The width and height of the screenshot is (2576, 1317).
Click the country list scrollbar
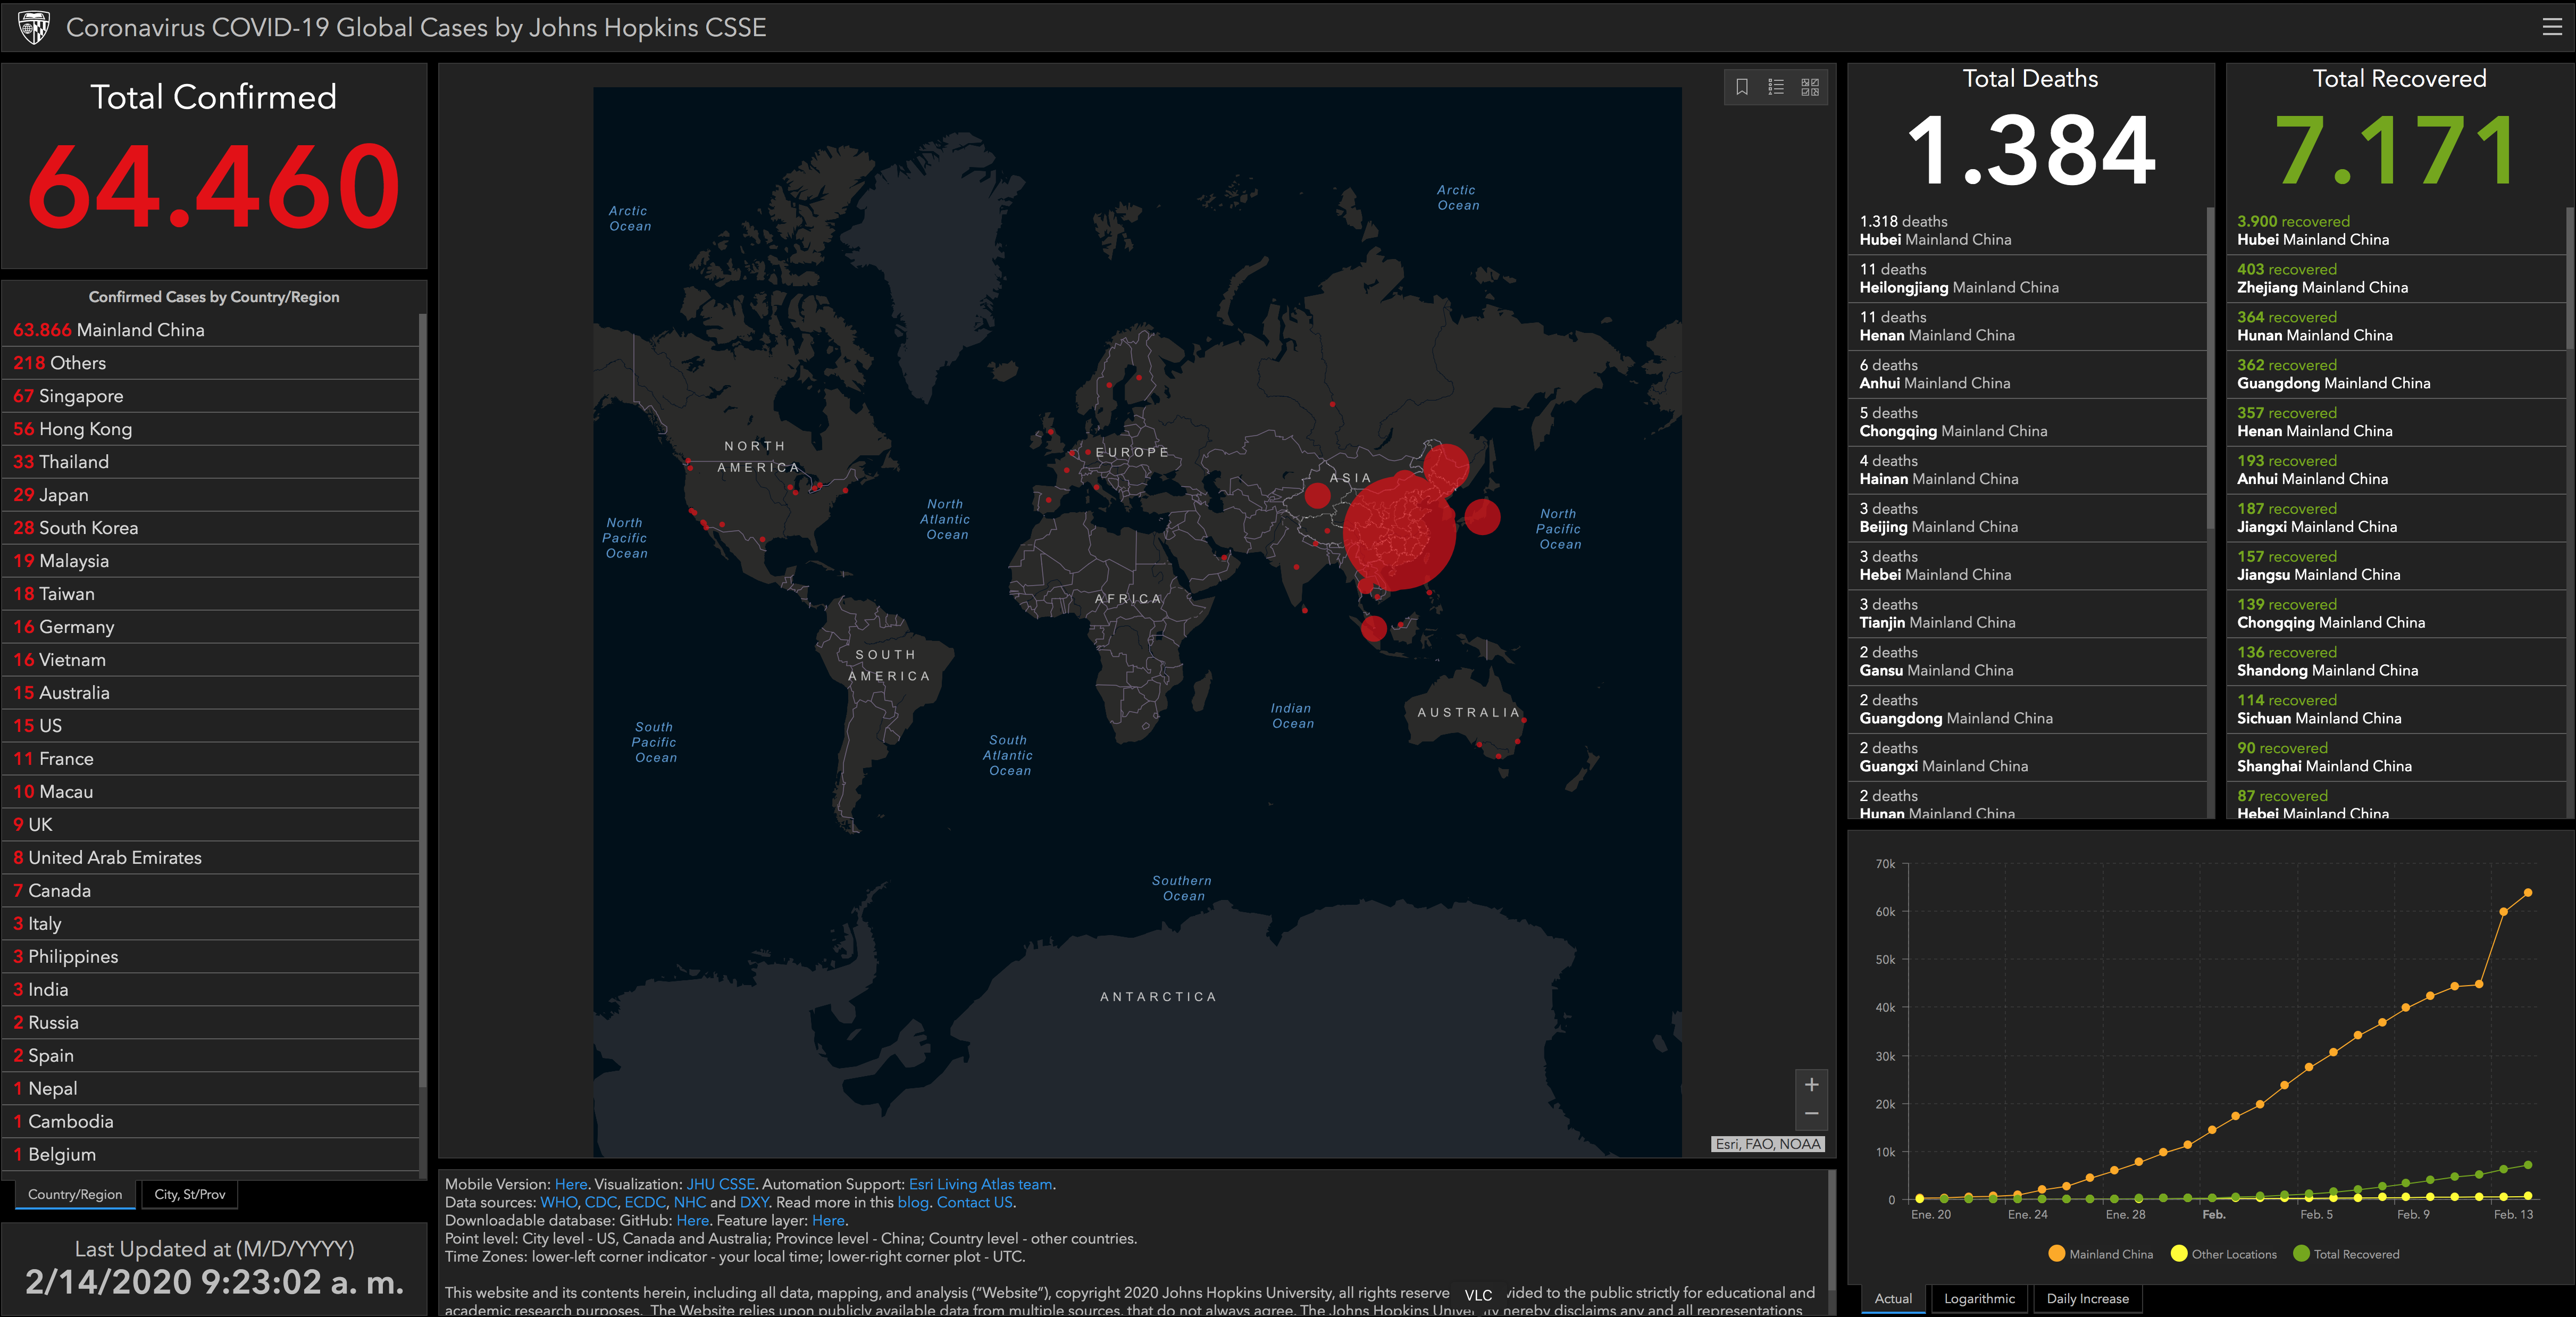(x=423, y=700)
